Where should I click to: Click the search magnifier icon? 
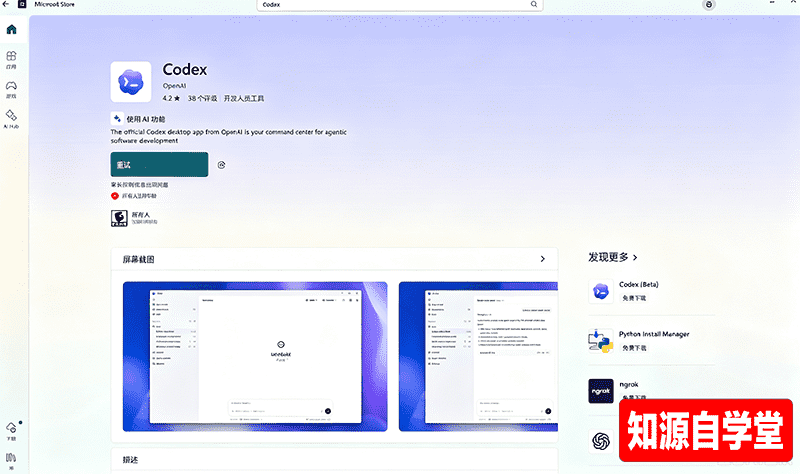pyautogui.click(x=534, y=4)
